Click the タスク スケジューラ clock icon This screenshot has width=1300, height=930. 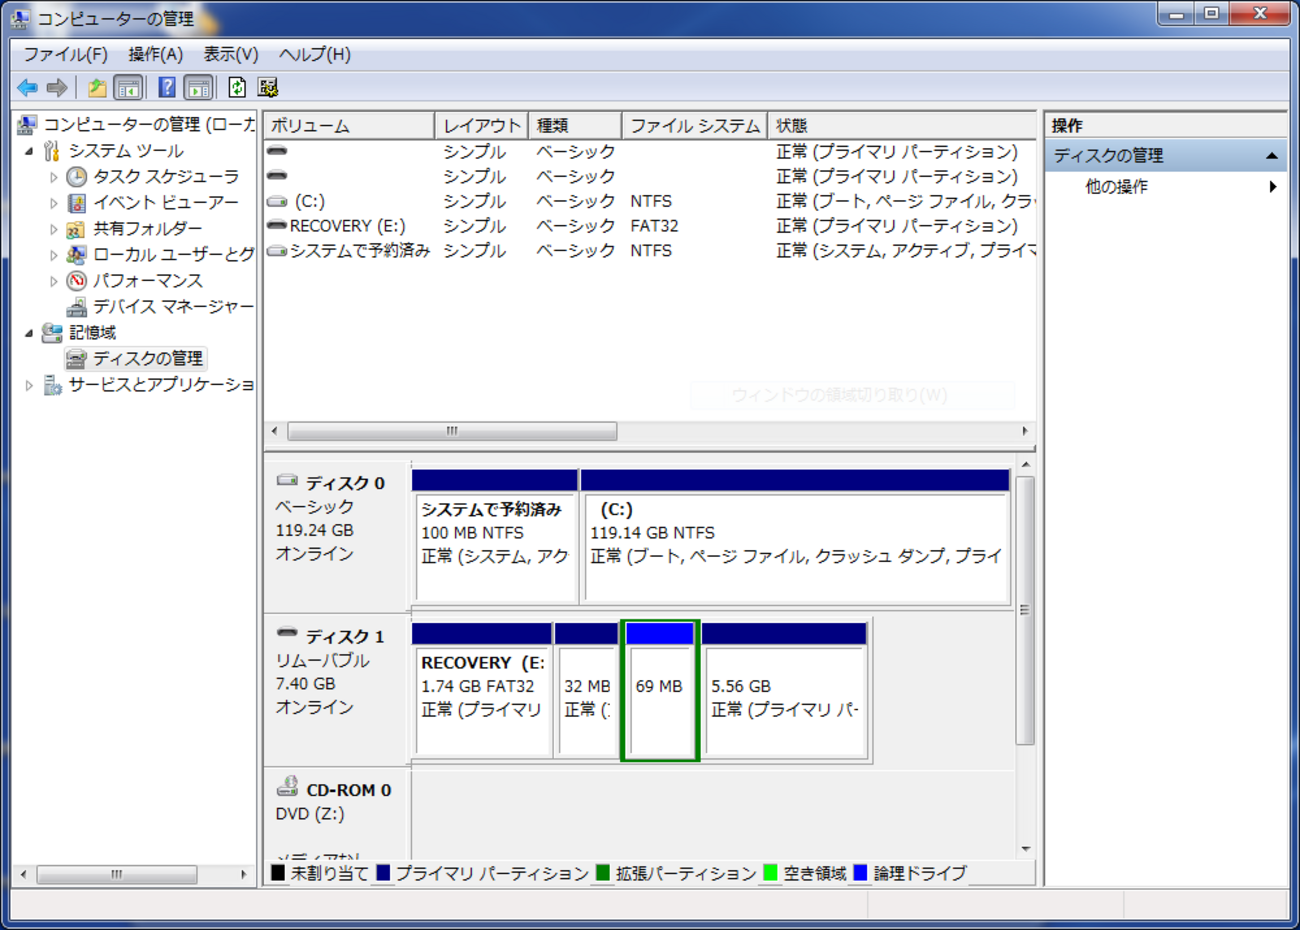click(x=77, y=177)
